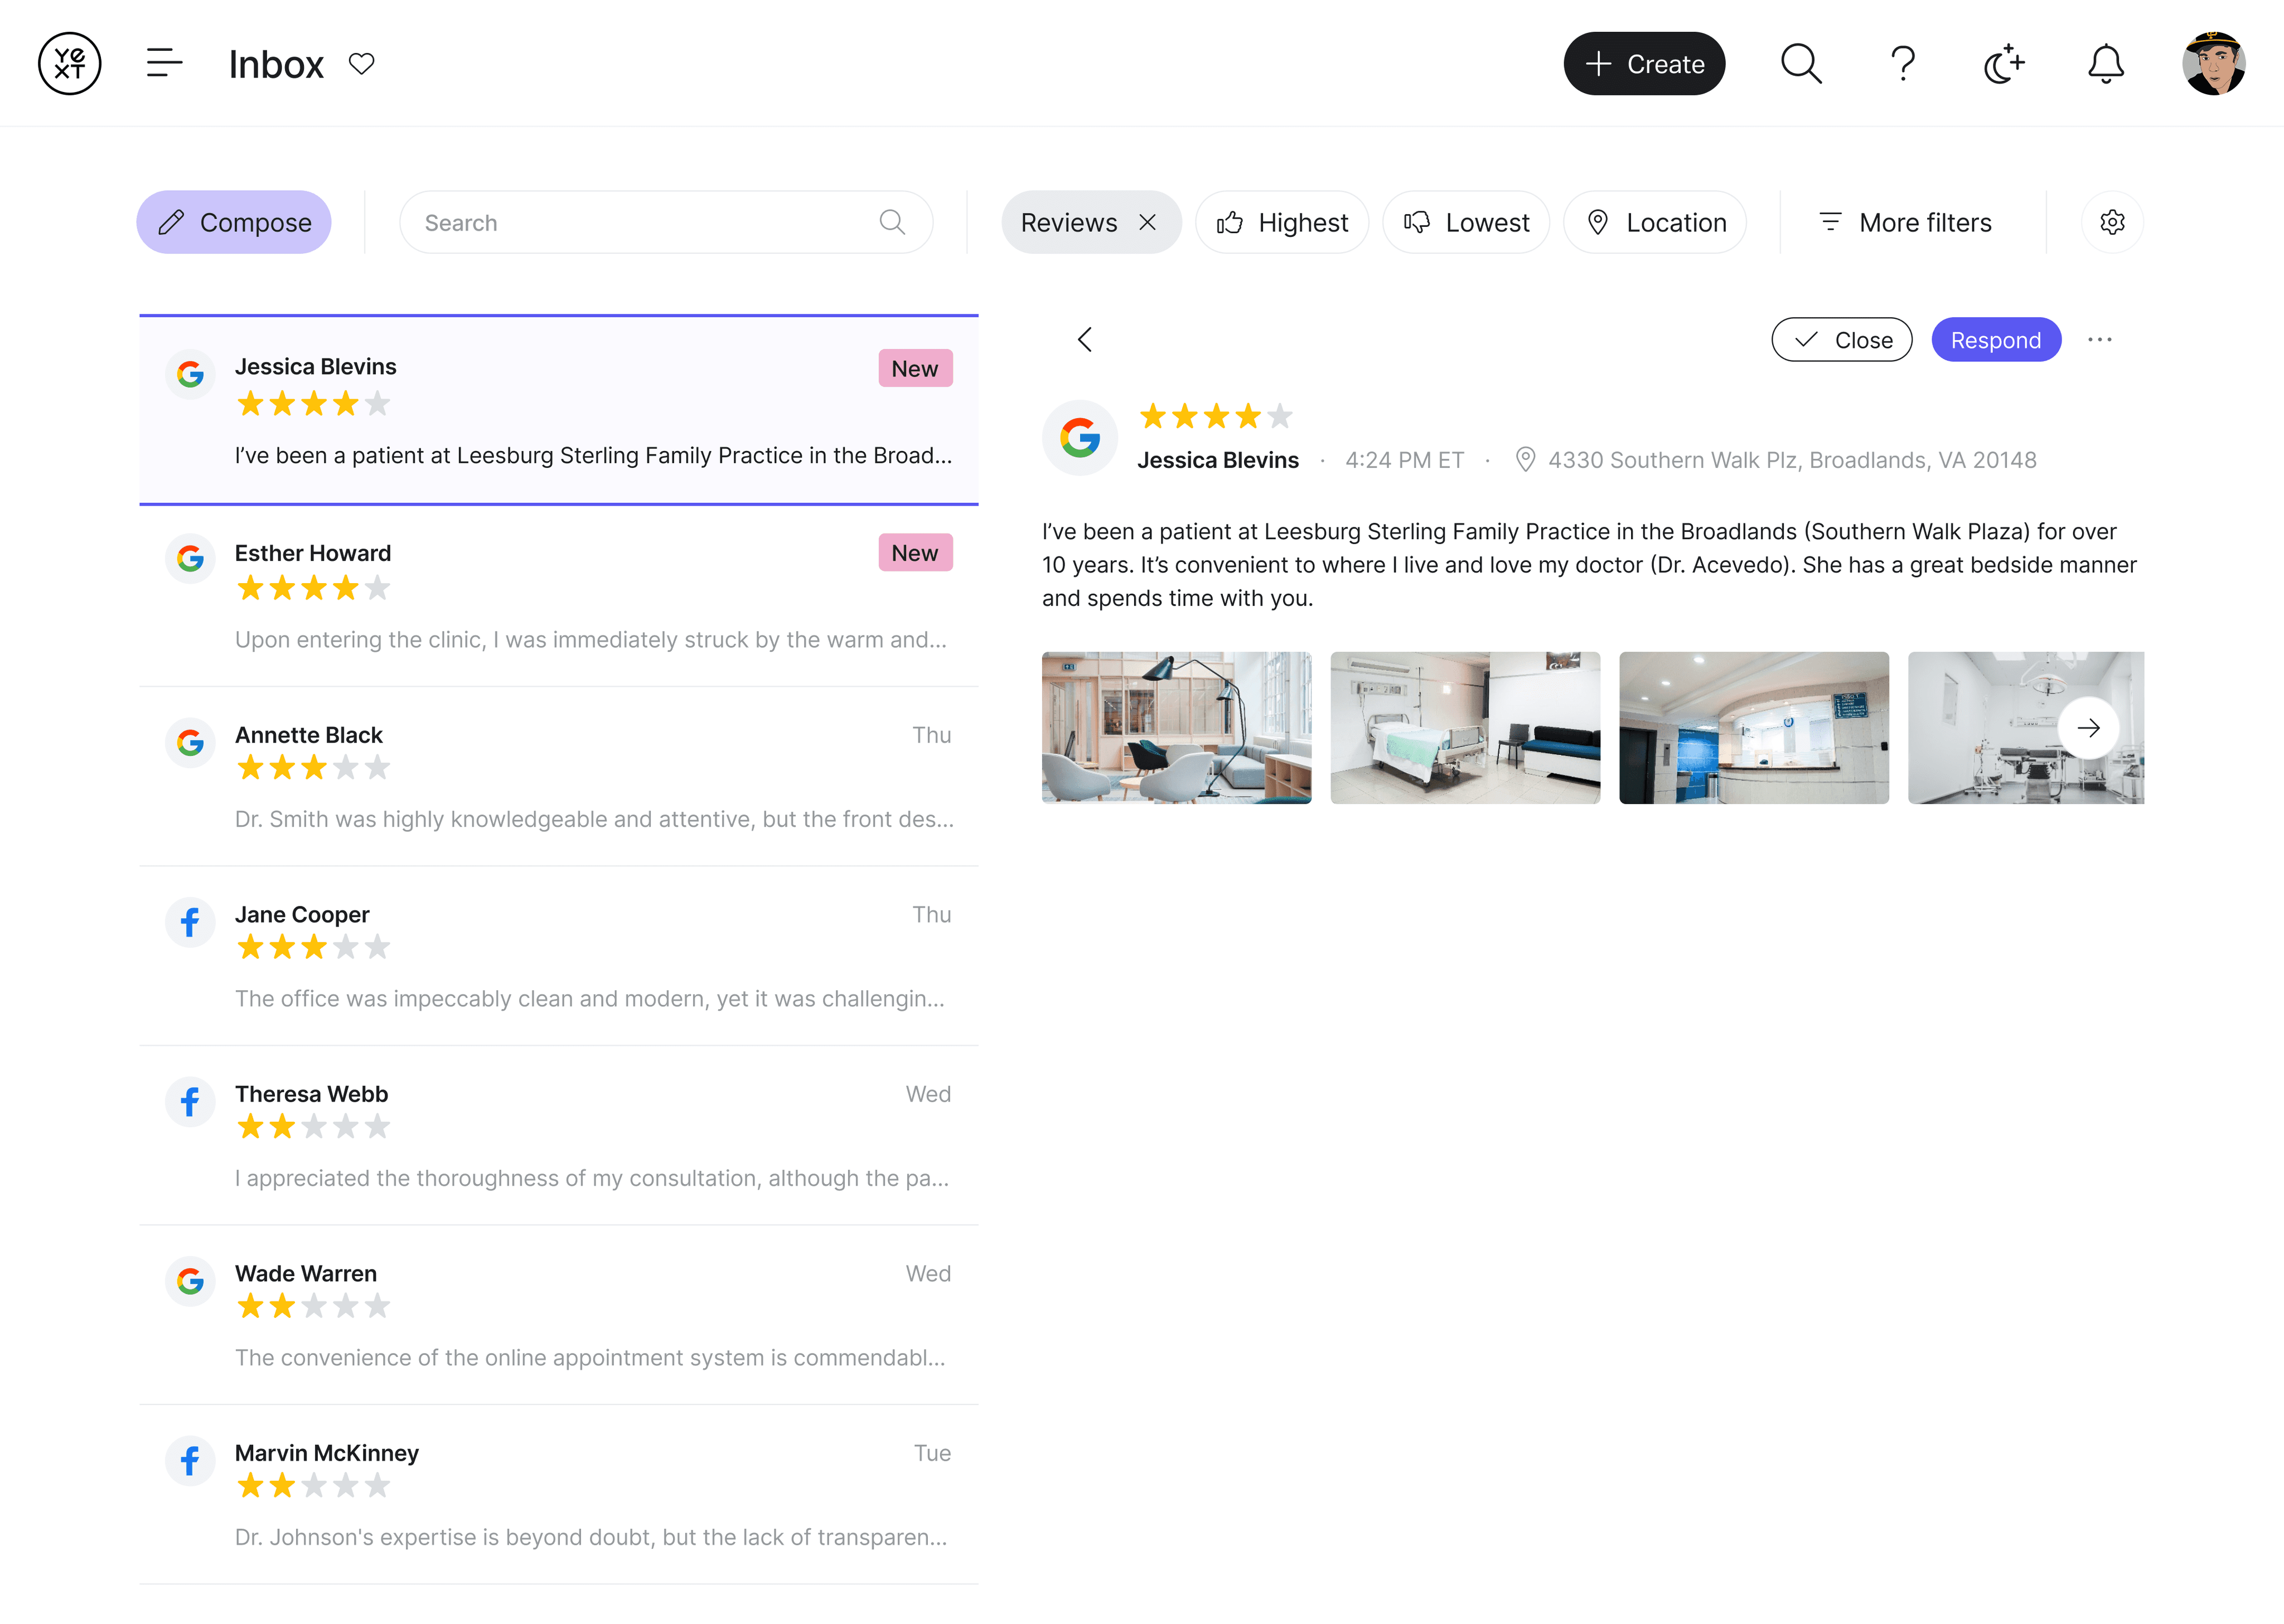2284x1624 pixels.
Task: Open notifications bell icon
Action: [2105, 63]
